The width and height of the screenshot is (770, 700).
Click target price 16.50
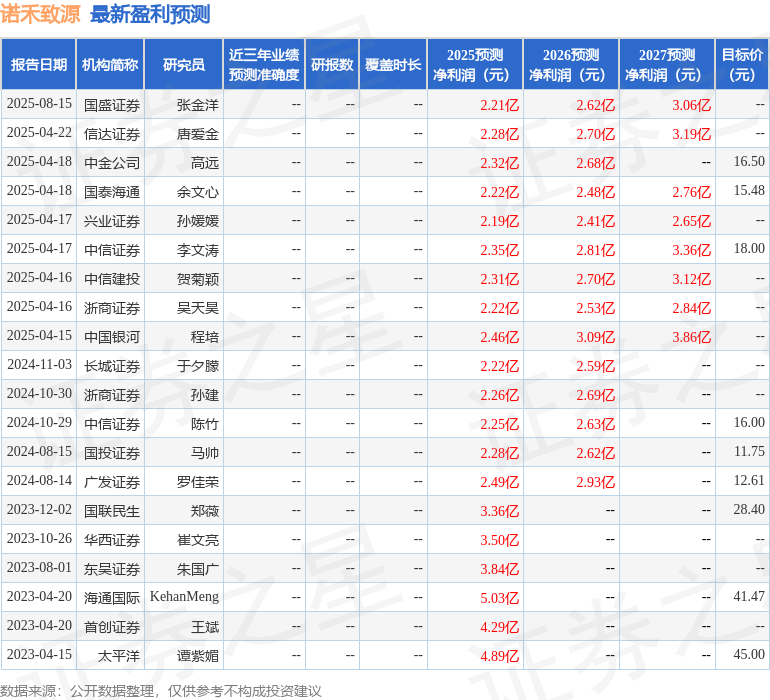(749, 162)
